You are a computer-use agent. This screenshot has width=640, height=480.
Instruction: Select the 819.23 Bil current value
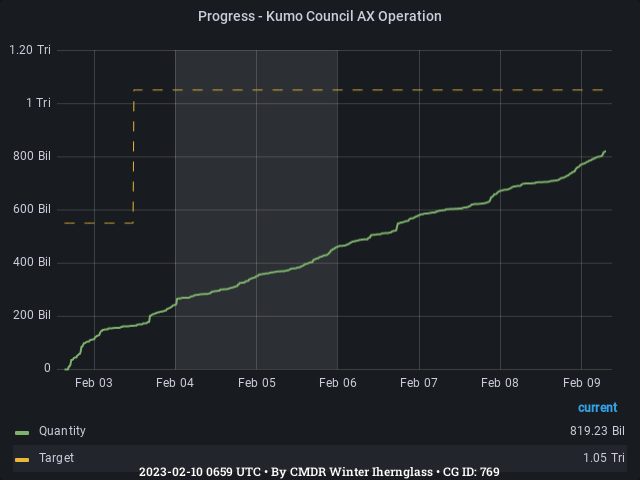tap(597, 431)
